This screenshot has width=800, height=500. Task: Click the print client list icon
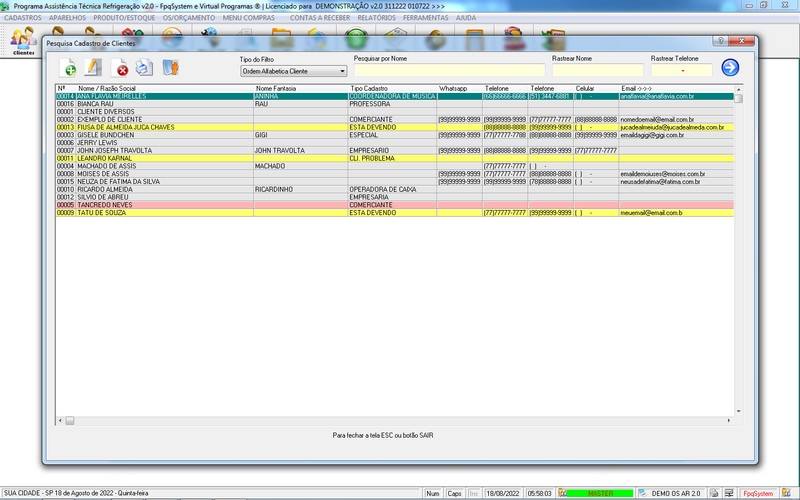[144, 67]
